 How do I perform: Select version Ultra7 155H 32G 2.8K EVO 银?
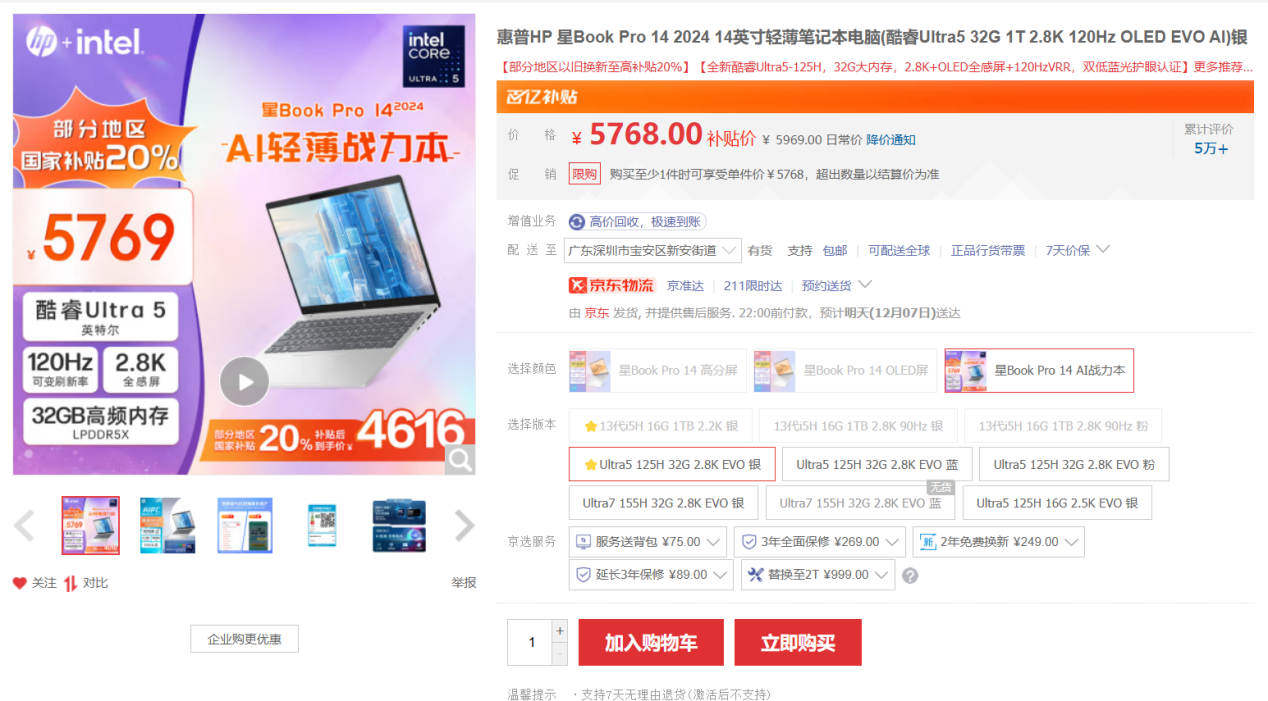[663, 503]
